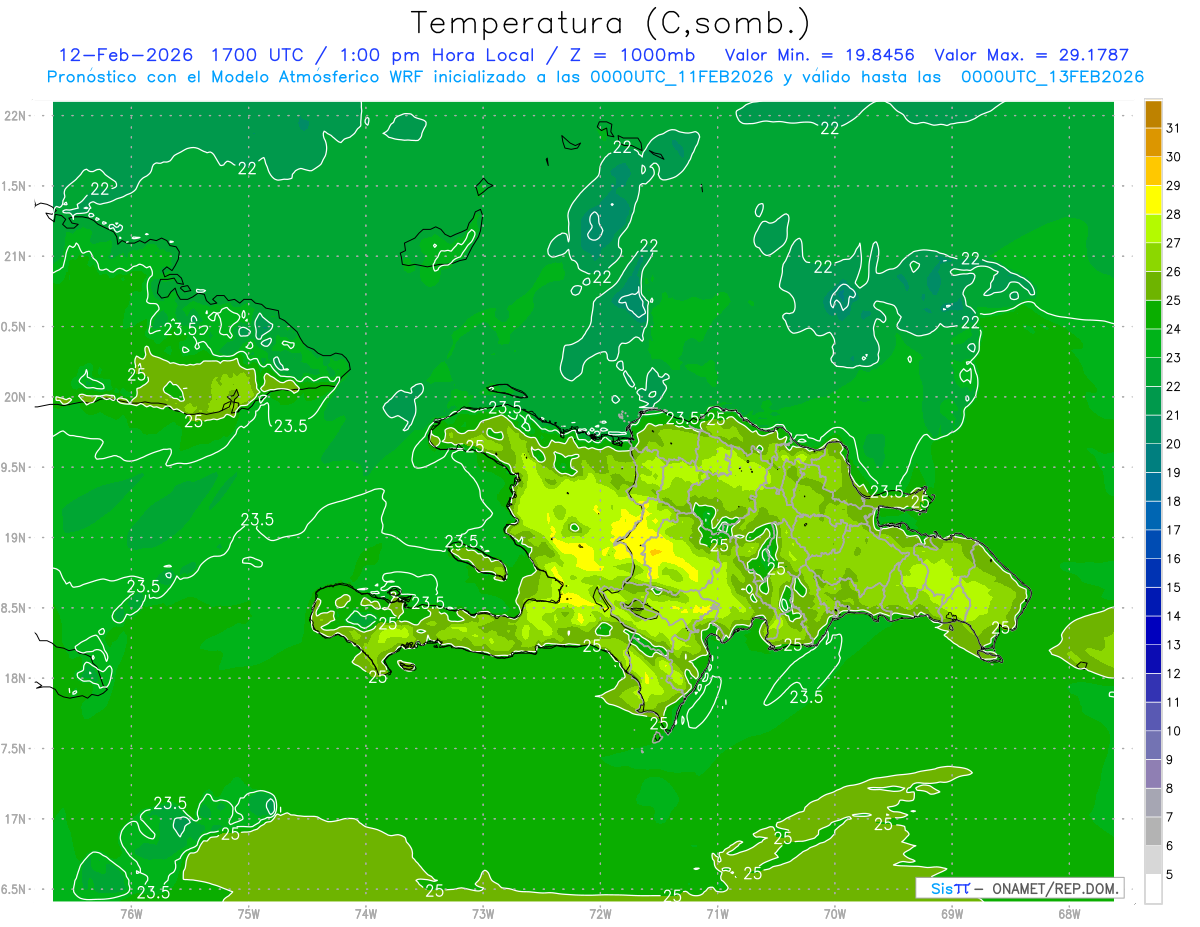Click the 8.5N latitude axis label

13,608
